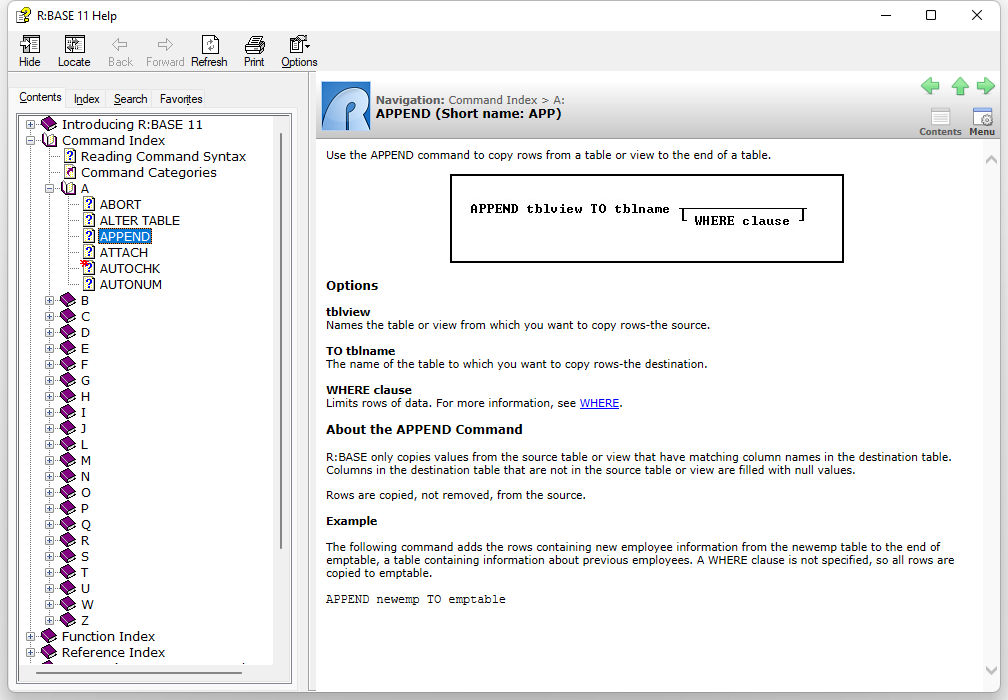The width and height of the screenshot is (1008, 700).
Task: Go to next topic green right arrow
Action: (x=986, y=85)
